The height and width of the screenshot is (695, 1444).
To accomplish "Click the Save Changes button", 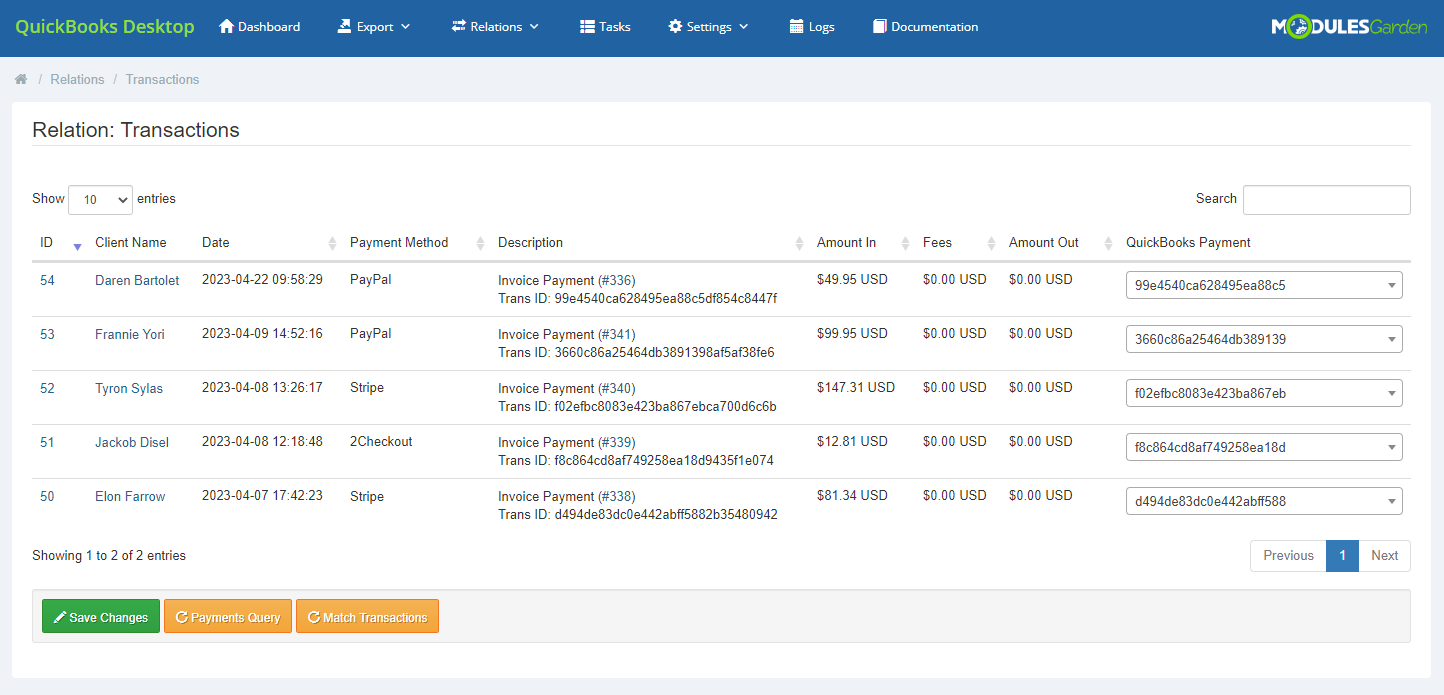I will click(100, 616).
